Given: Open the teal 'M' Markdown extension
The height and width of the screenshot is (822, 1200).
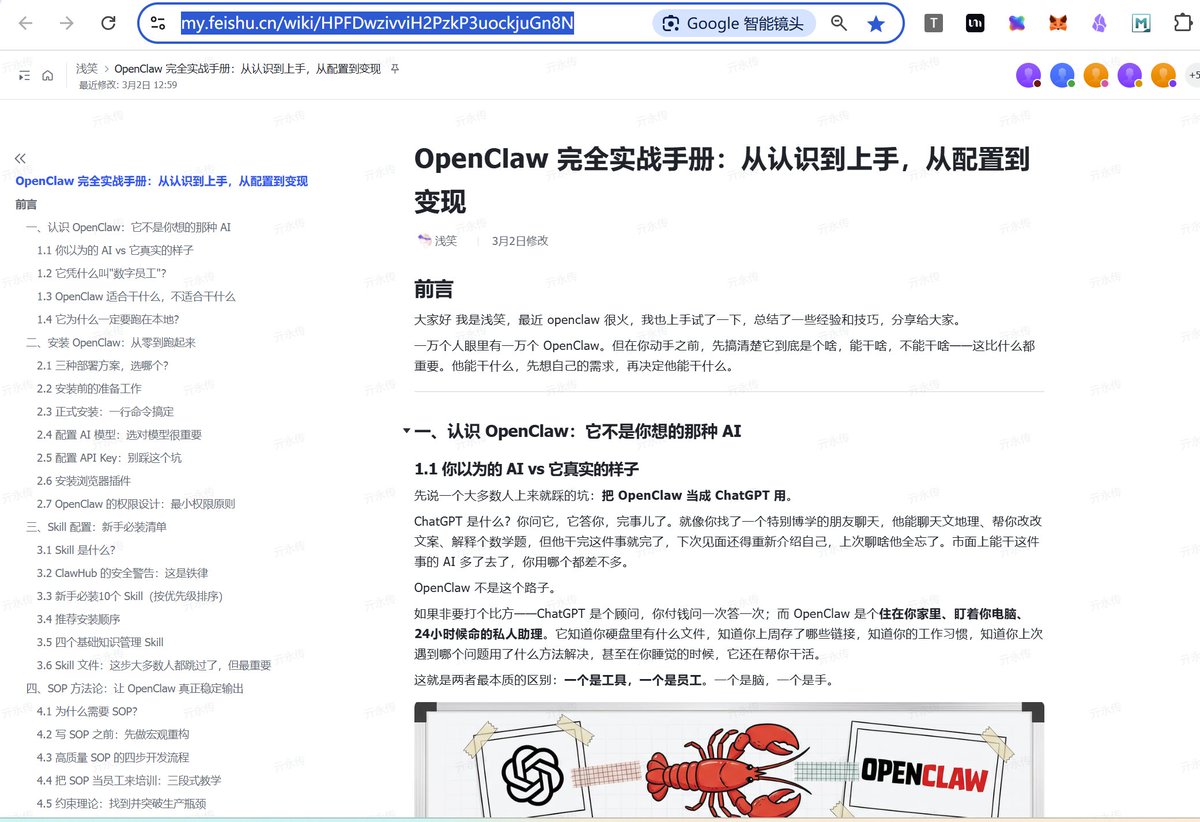Looking at the screenshot, I should pyautogui.click(x=1141, y=21).
